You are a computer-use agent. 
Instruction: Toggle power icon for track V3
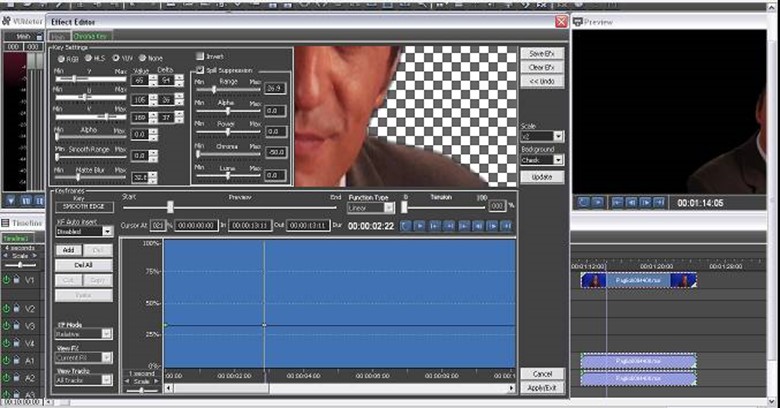(x=6, y=326)
